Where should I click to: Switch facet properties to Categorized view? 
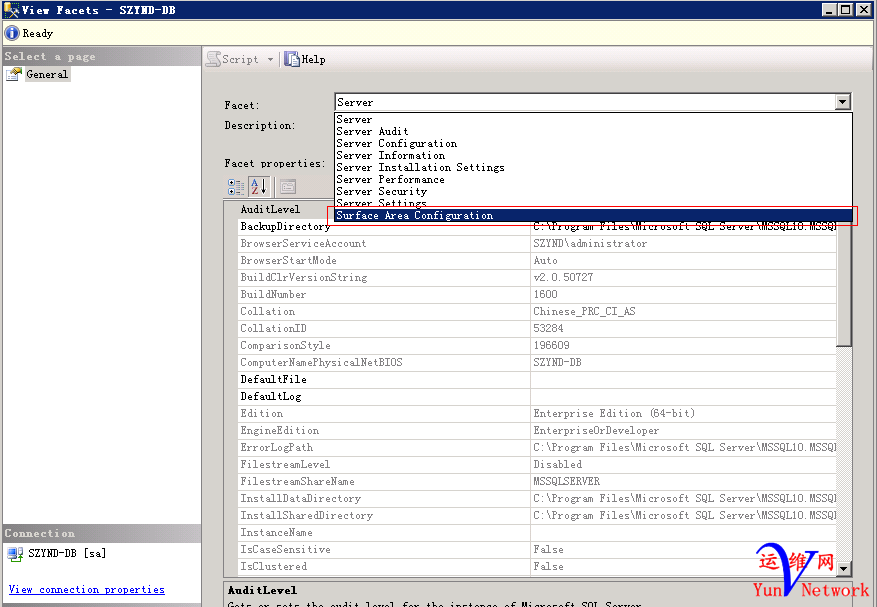click(x=236, y=187)
